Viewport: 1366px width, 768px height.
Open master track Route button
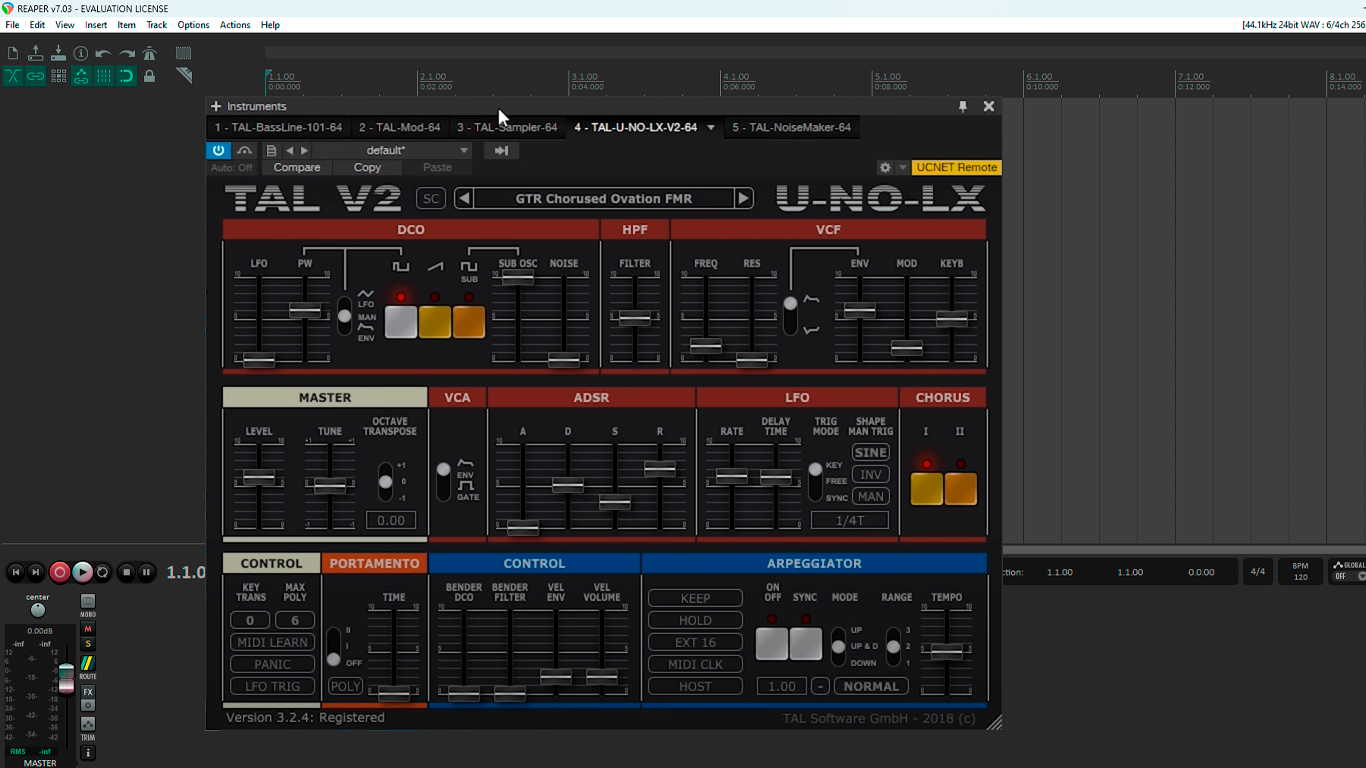88,664
